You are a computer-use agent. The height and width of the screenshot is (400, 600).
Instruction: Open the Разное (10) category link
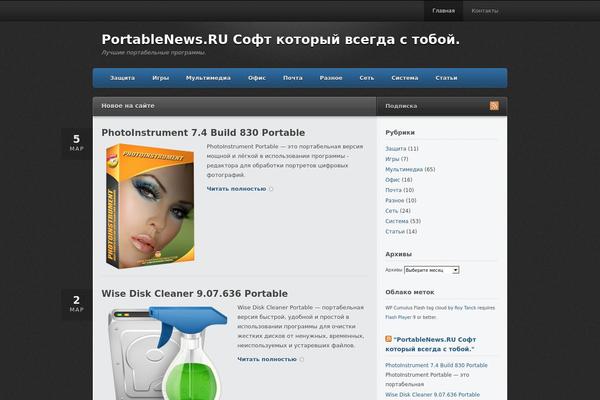(x=395, y=200)
